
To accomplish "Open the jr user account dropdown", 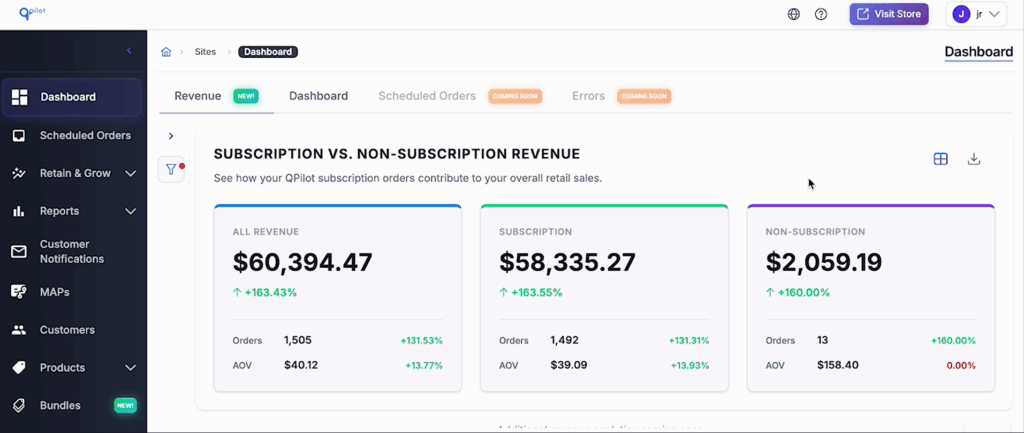I will click(977, 14).
